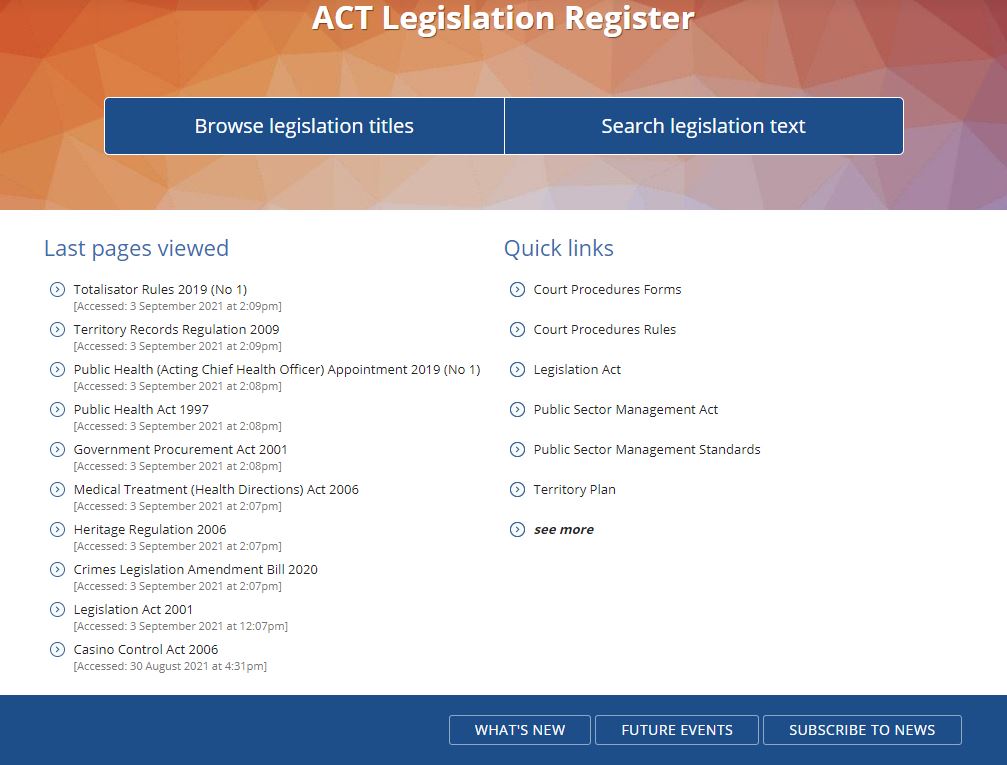The image size is (1007, 765).
Task: Click arrow icon beside Public Health Act 1997
Action: tap(57, 410)
